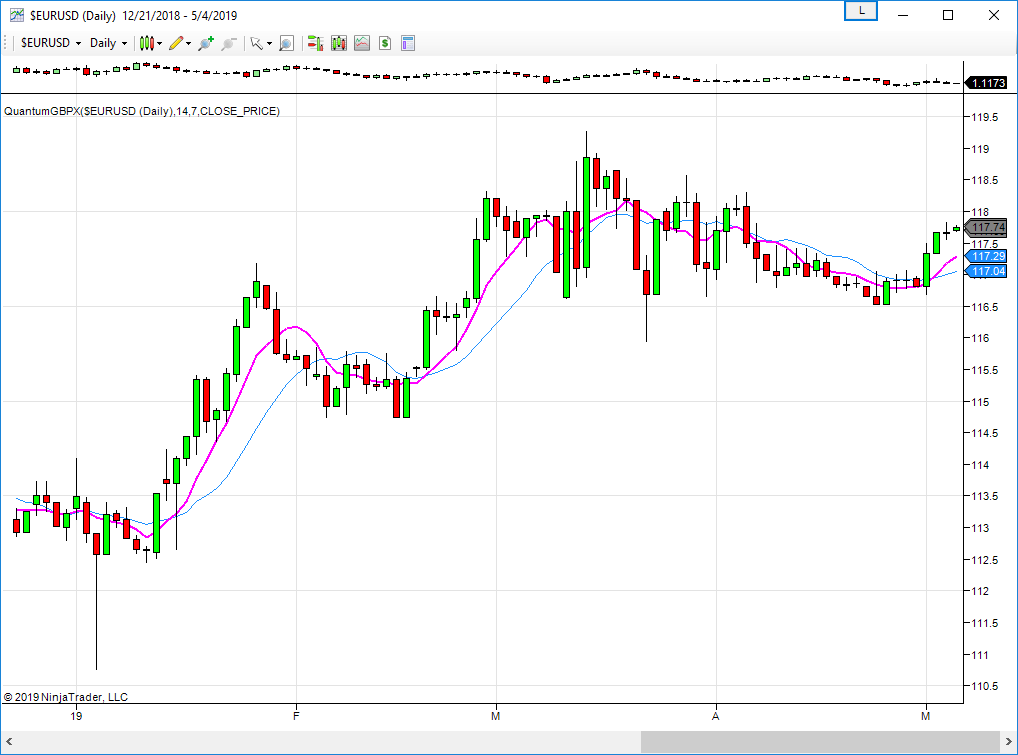Click the QuantumGBPX indicator label
Viewport: 1018px width, 755px height.
point(142,111)
